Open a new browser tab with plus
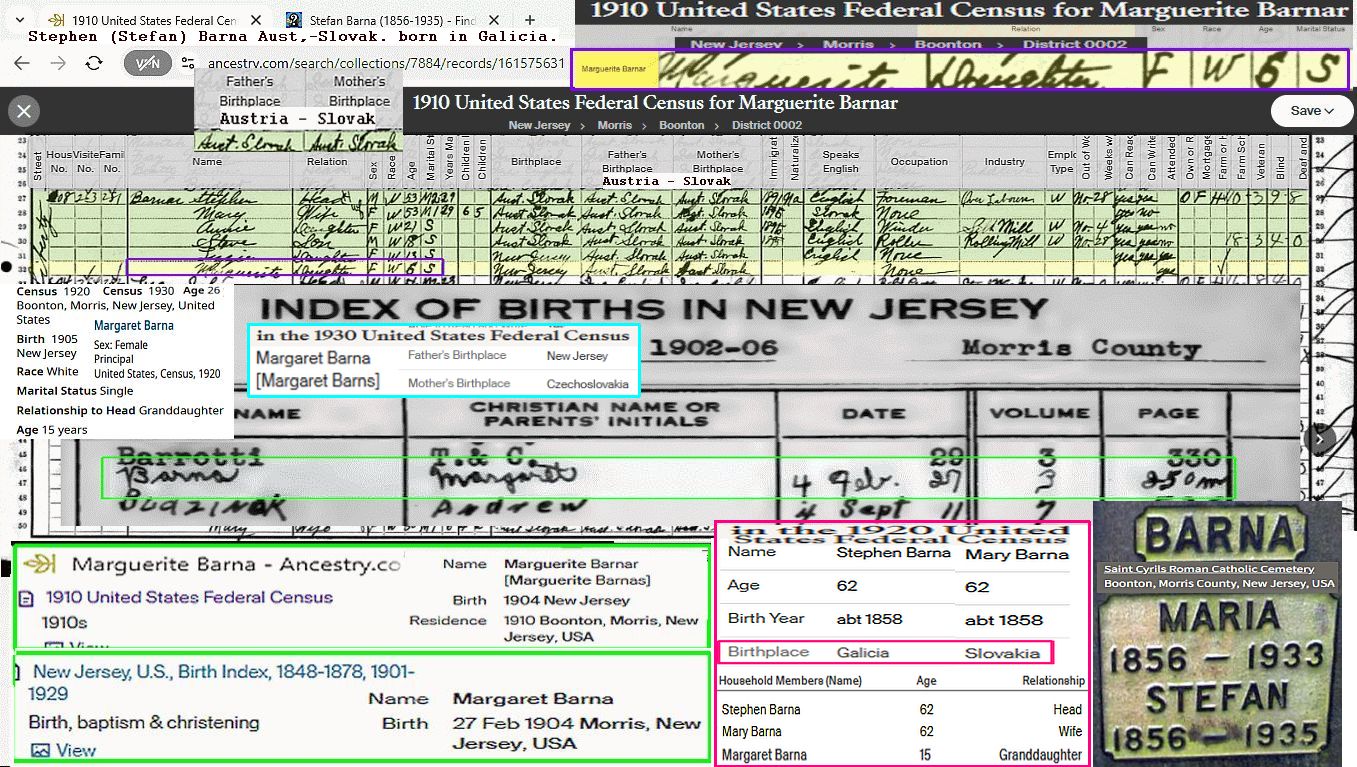This screenshot has width=1357, height=767. tap(529, 20)
